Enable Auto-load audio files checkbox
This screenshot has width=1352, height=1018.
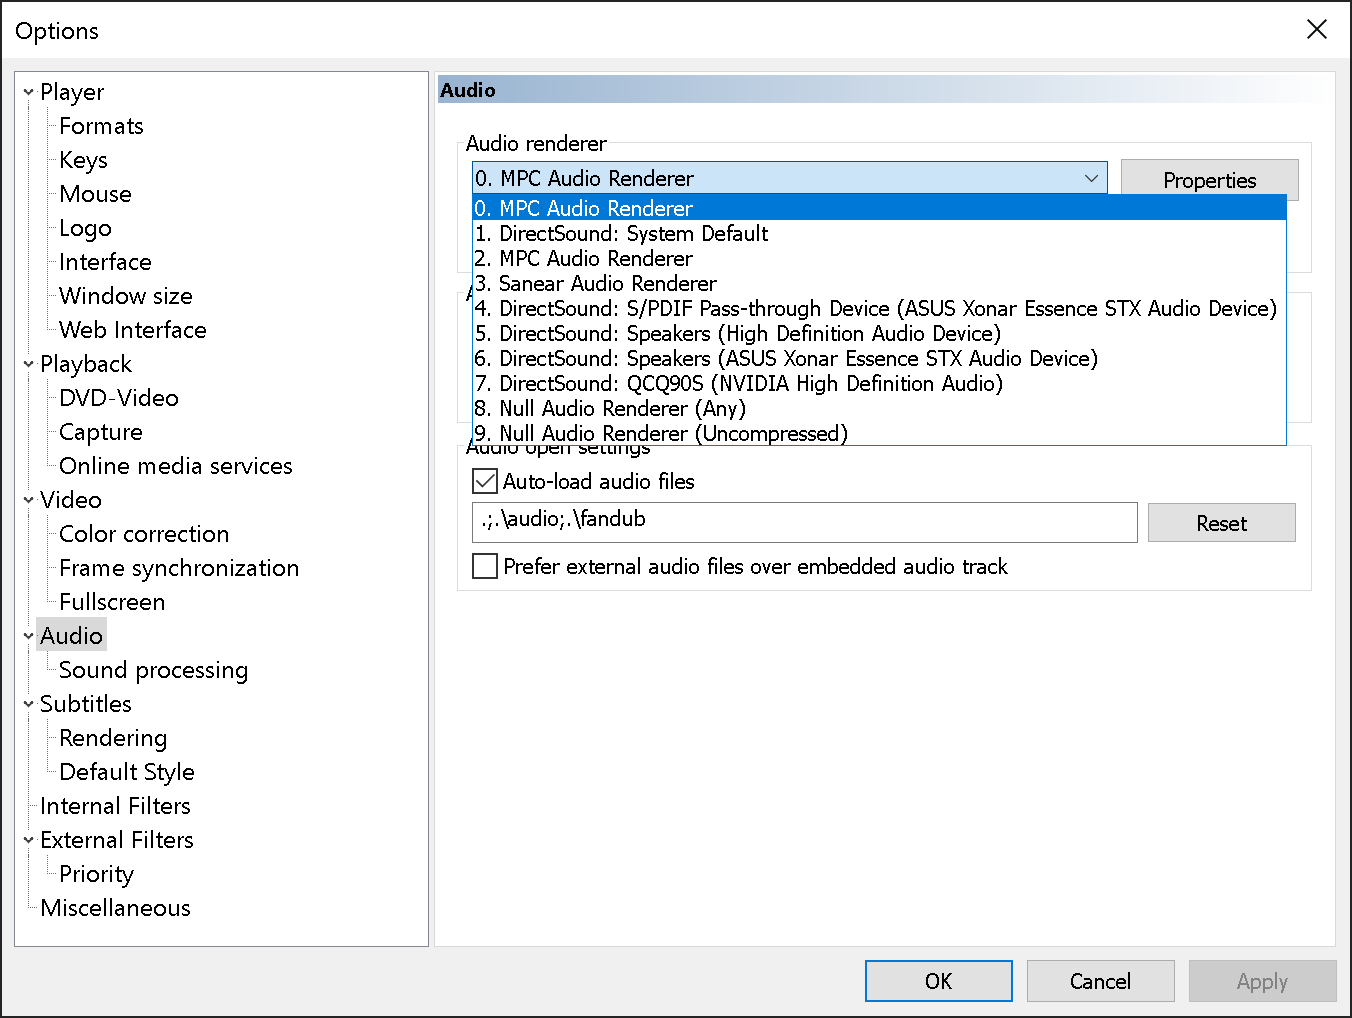click(485, 481)
